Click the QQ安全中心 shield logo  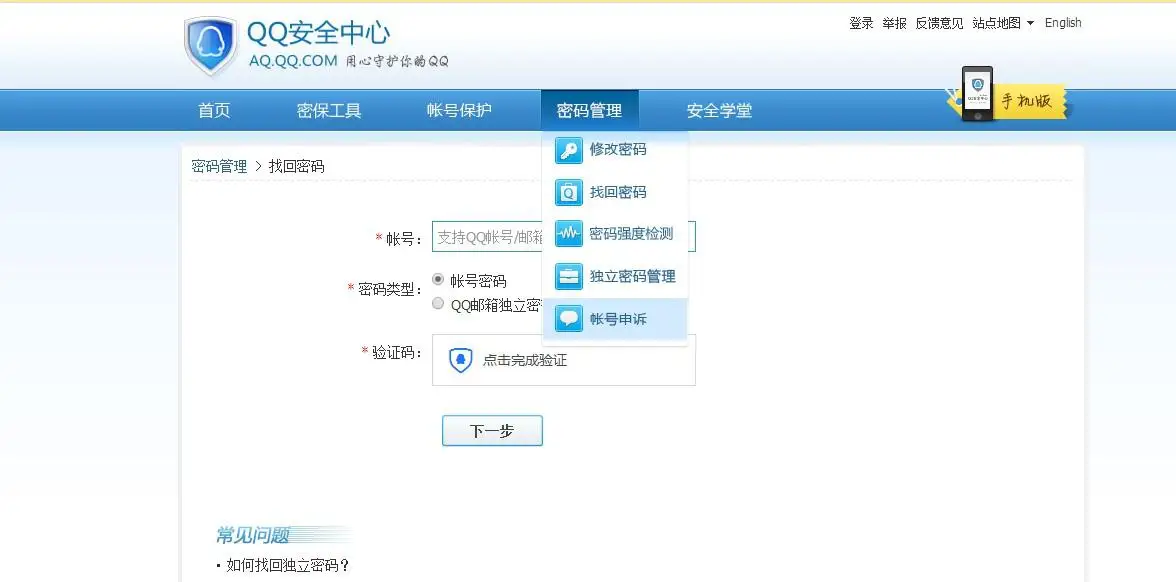(207, 42)
